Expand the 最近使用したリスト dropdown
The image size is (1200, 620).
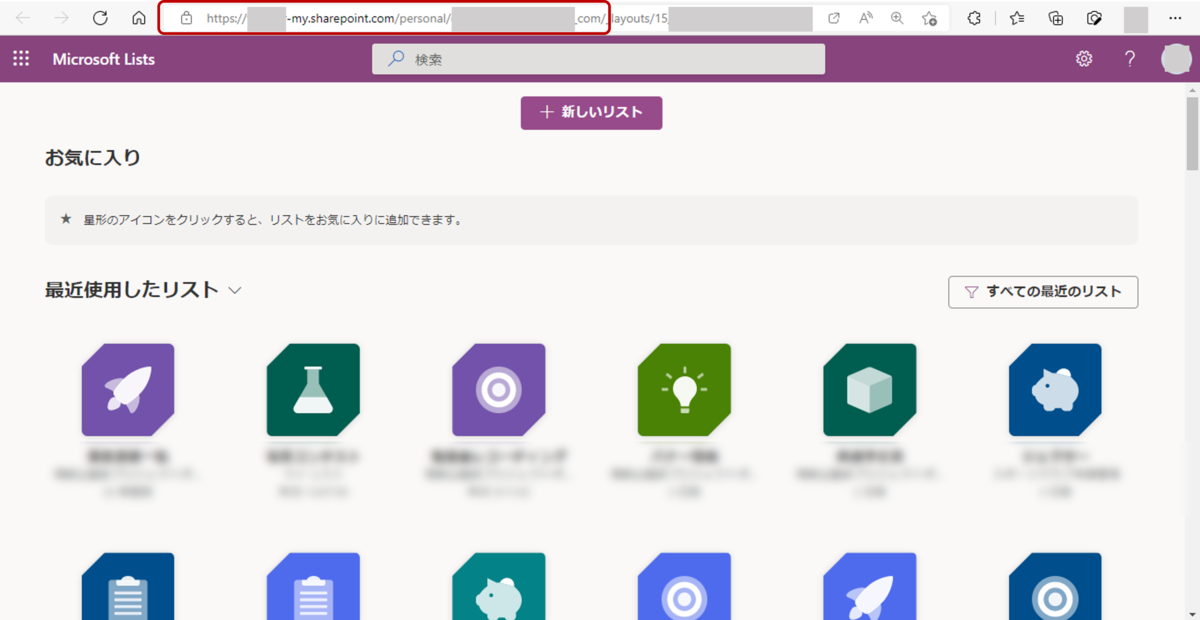click(x=235, y=291)
